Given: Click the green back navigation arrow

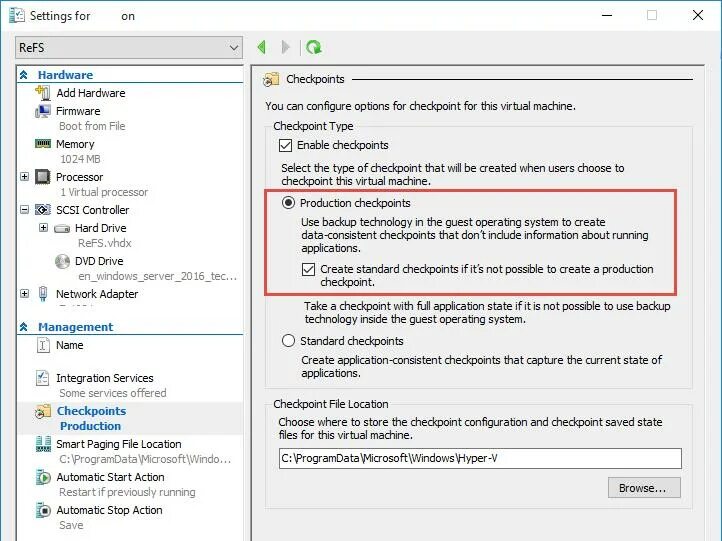Looking at the screenshot, I should (x=262, y=47).
